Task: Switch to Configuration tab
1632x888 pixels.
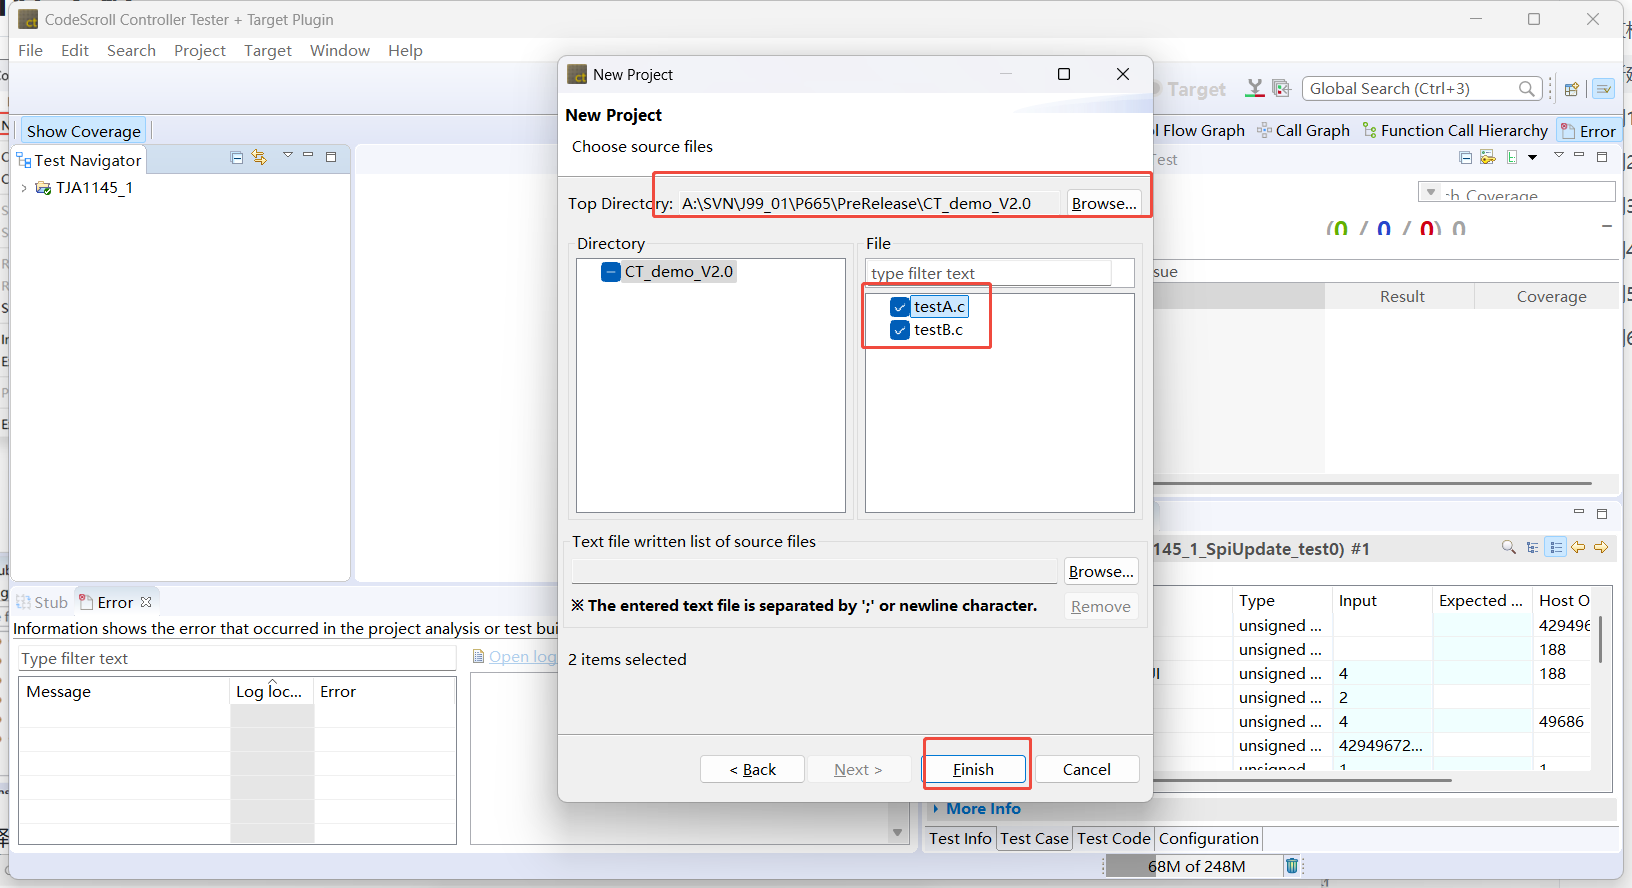Action: pos(1208,838)
